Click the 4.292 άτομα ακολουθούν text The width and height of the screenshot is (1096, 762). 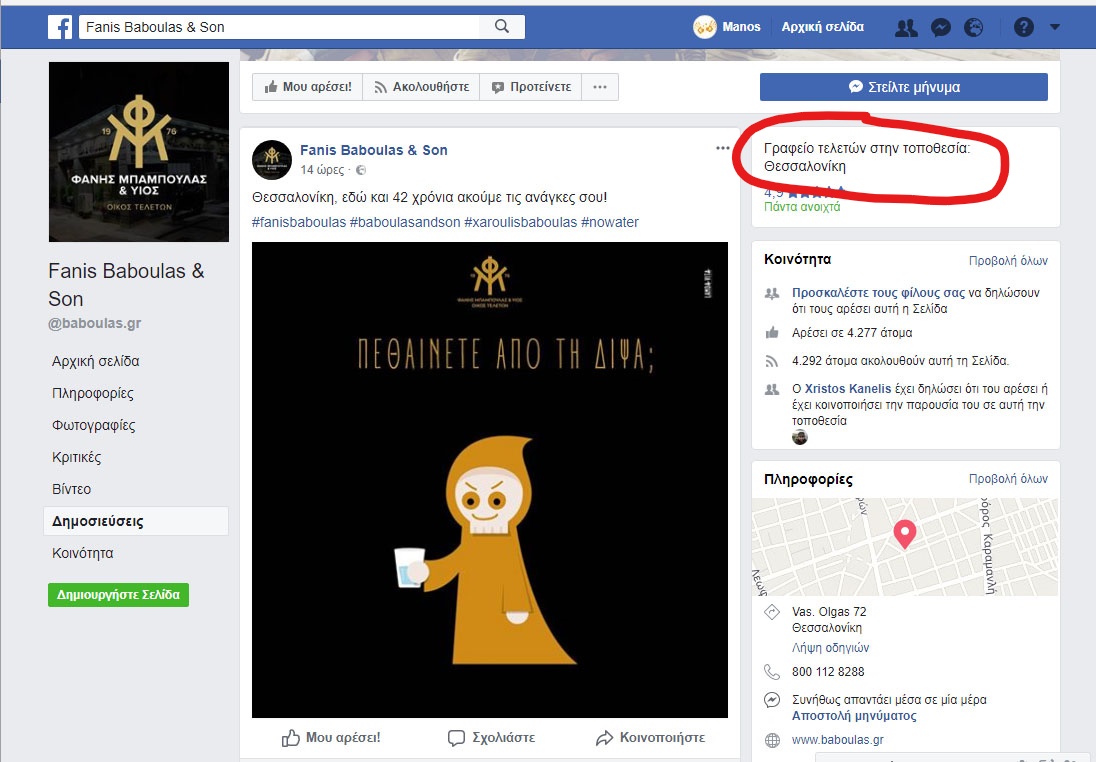click(900, 361)
